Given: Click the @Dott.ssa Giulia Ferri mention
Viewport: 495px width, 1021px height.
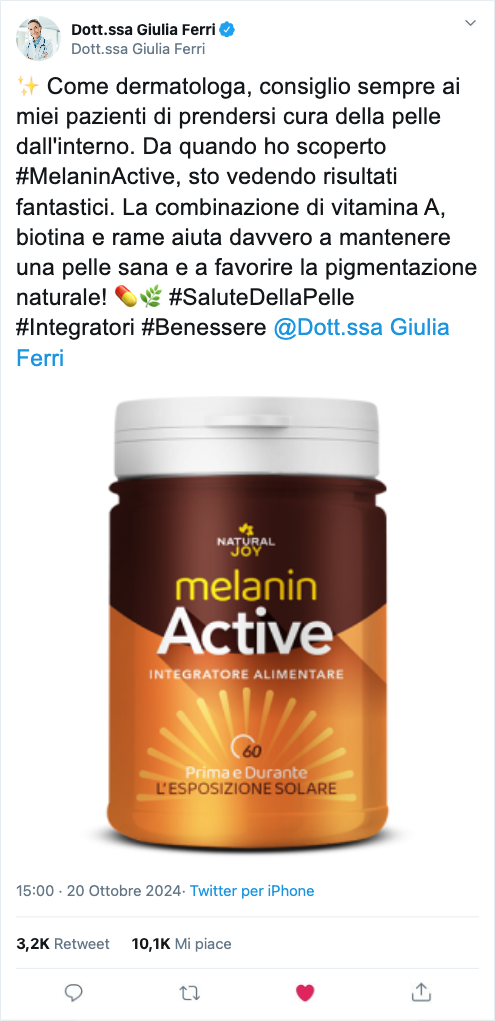Looking at the screenshot, I should click(x=233, y=343).
